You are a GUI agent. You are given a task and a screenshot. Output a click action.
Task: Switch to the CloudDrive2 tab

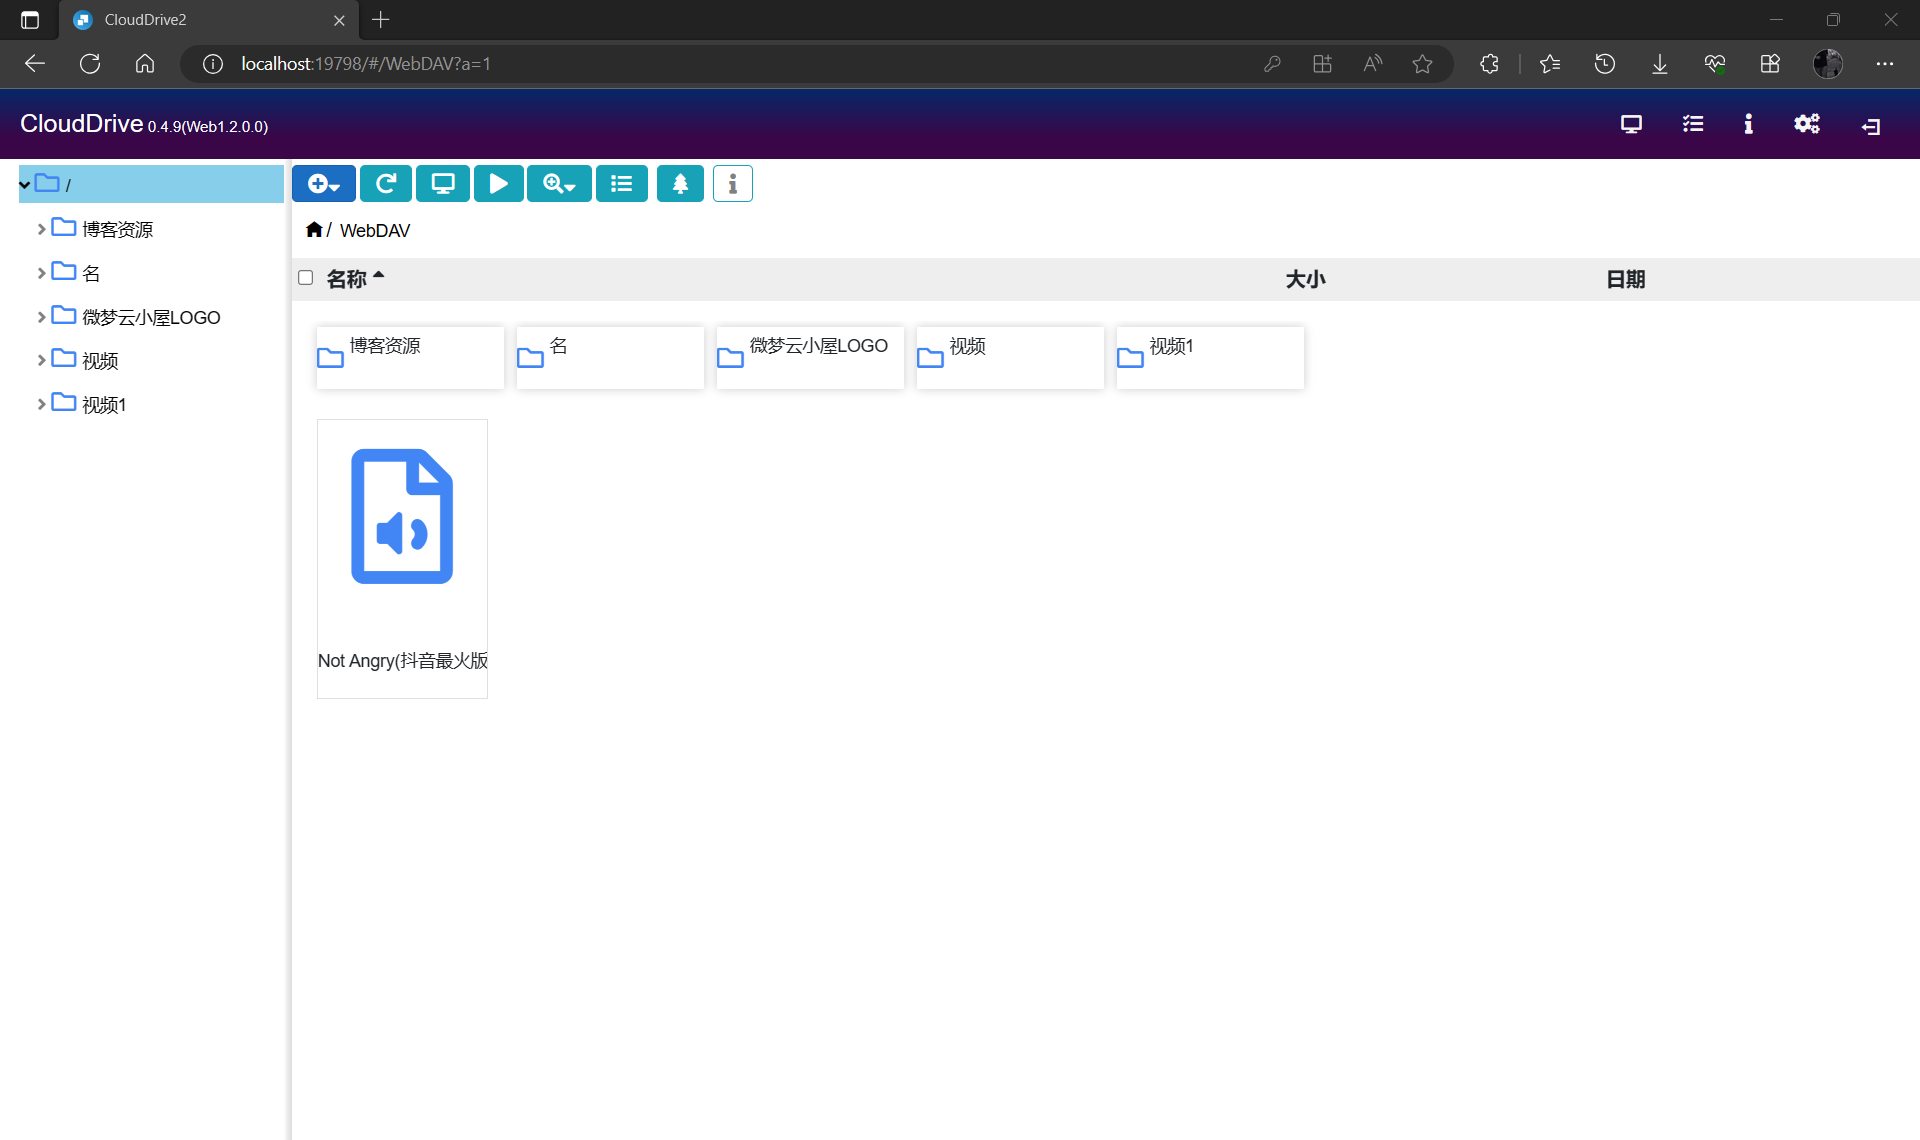click(x=208, y=20)
